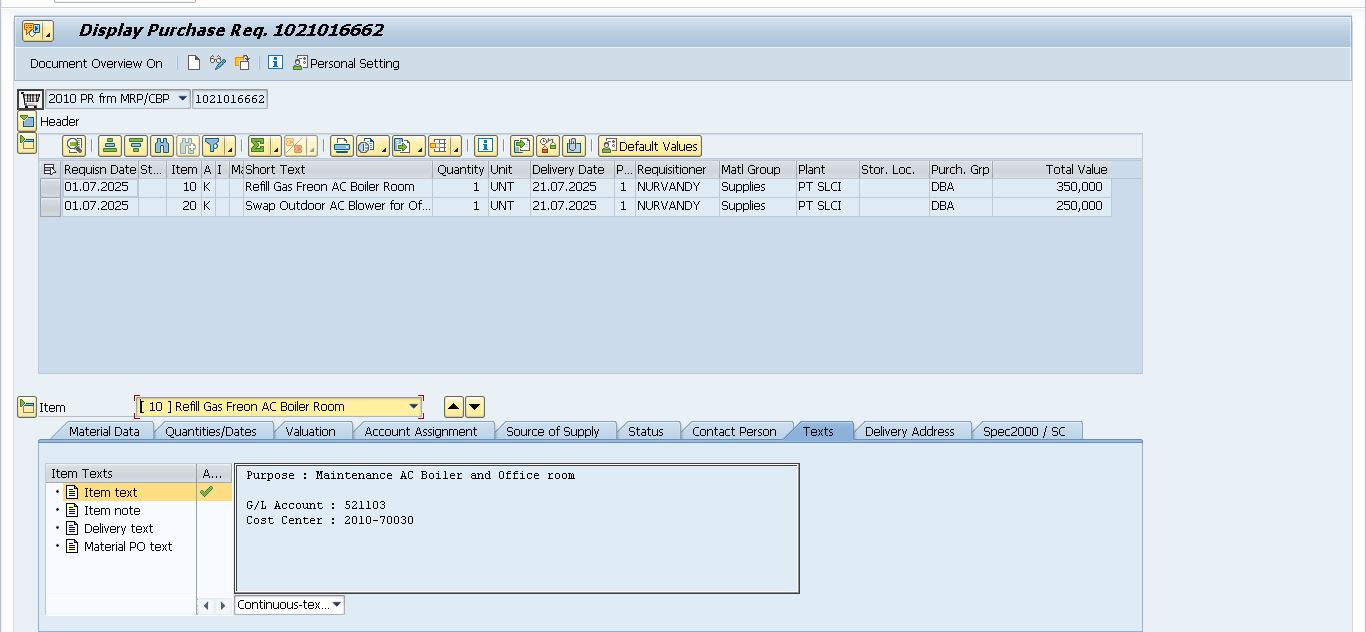Open the Item selector dropdown

(414, 407)
